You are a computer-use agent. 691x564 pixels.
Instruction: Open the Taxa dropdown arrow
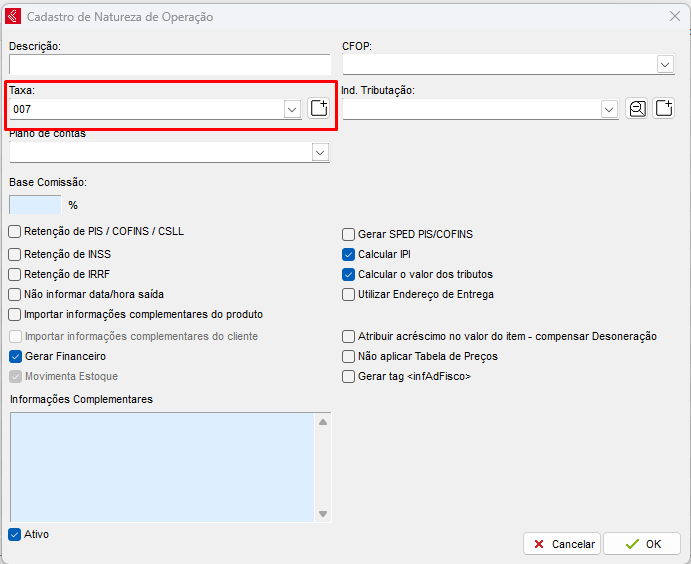click(x=292, y=109)
